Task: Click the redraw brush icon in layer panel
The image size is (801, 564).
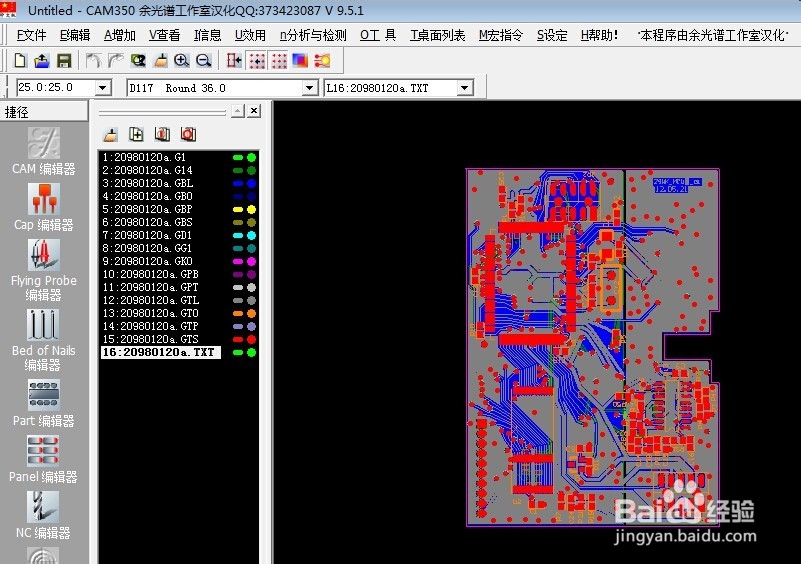Action: (x=111, y=134)
